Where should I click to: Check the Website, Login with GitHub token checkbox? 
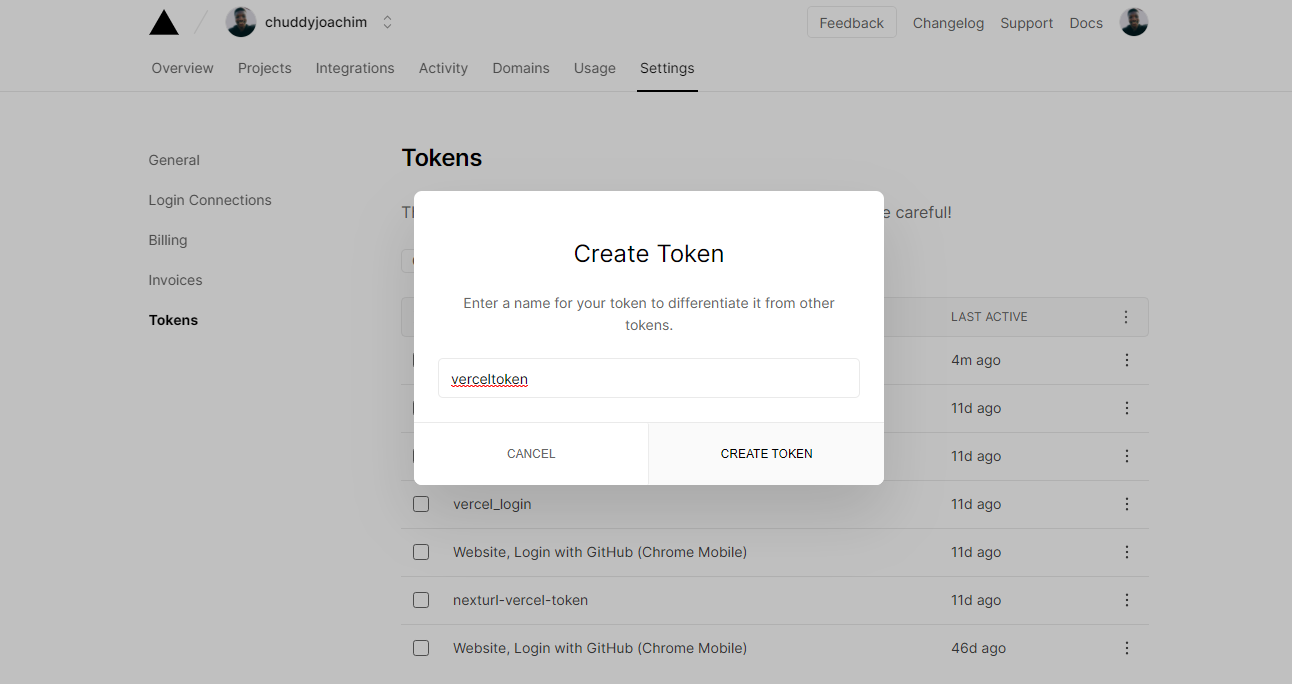click(421, 552)
